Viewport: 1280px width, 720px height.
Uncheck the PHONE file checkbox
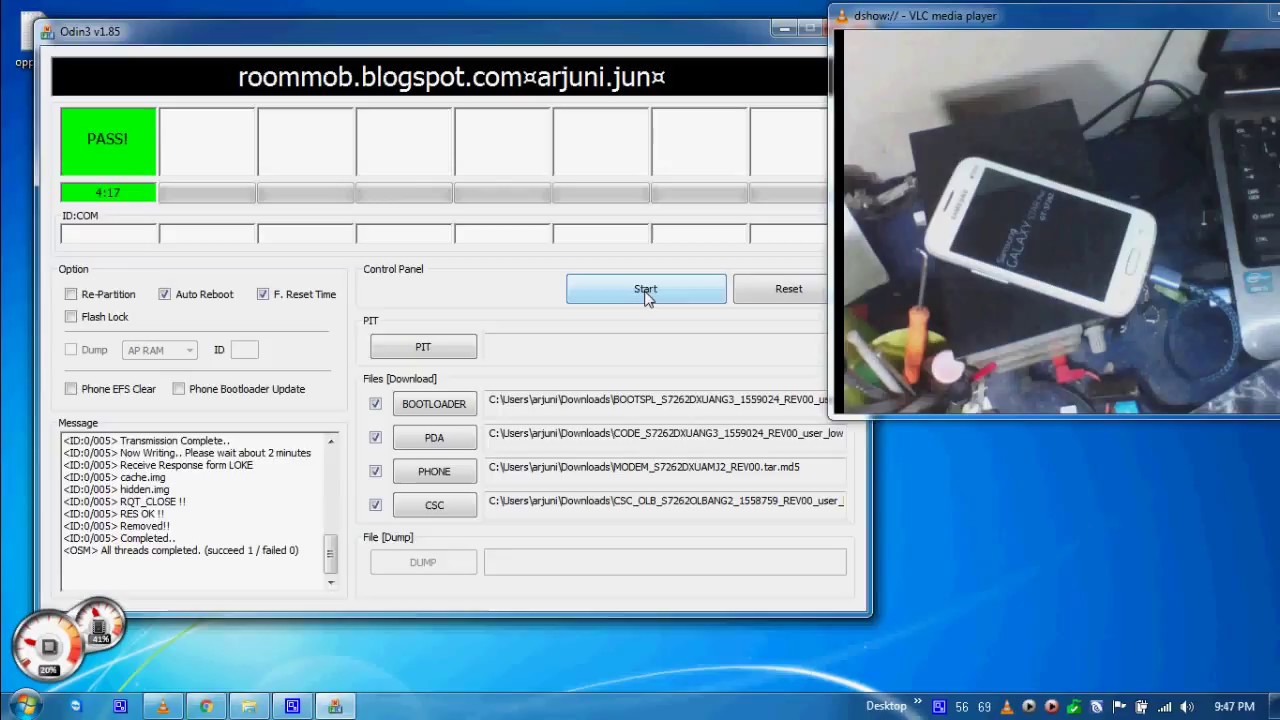pyautogui.click(x=375, y=471)
